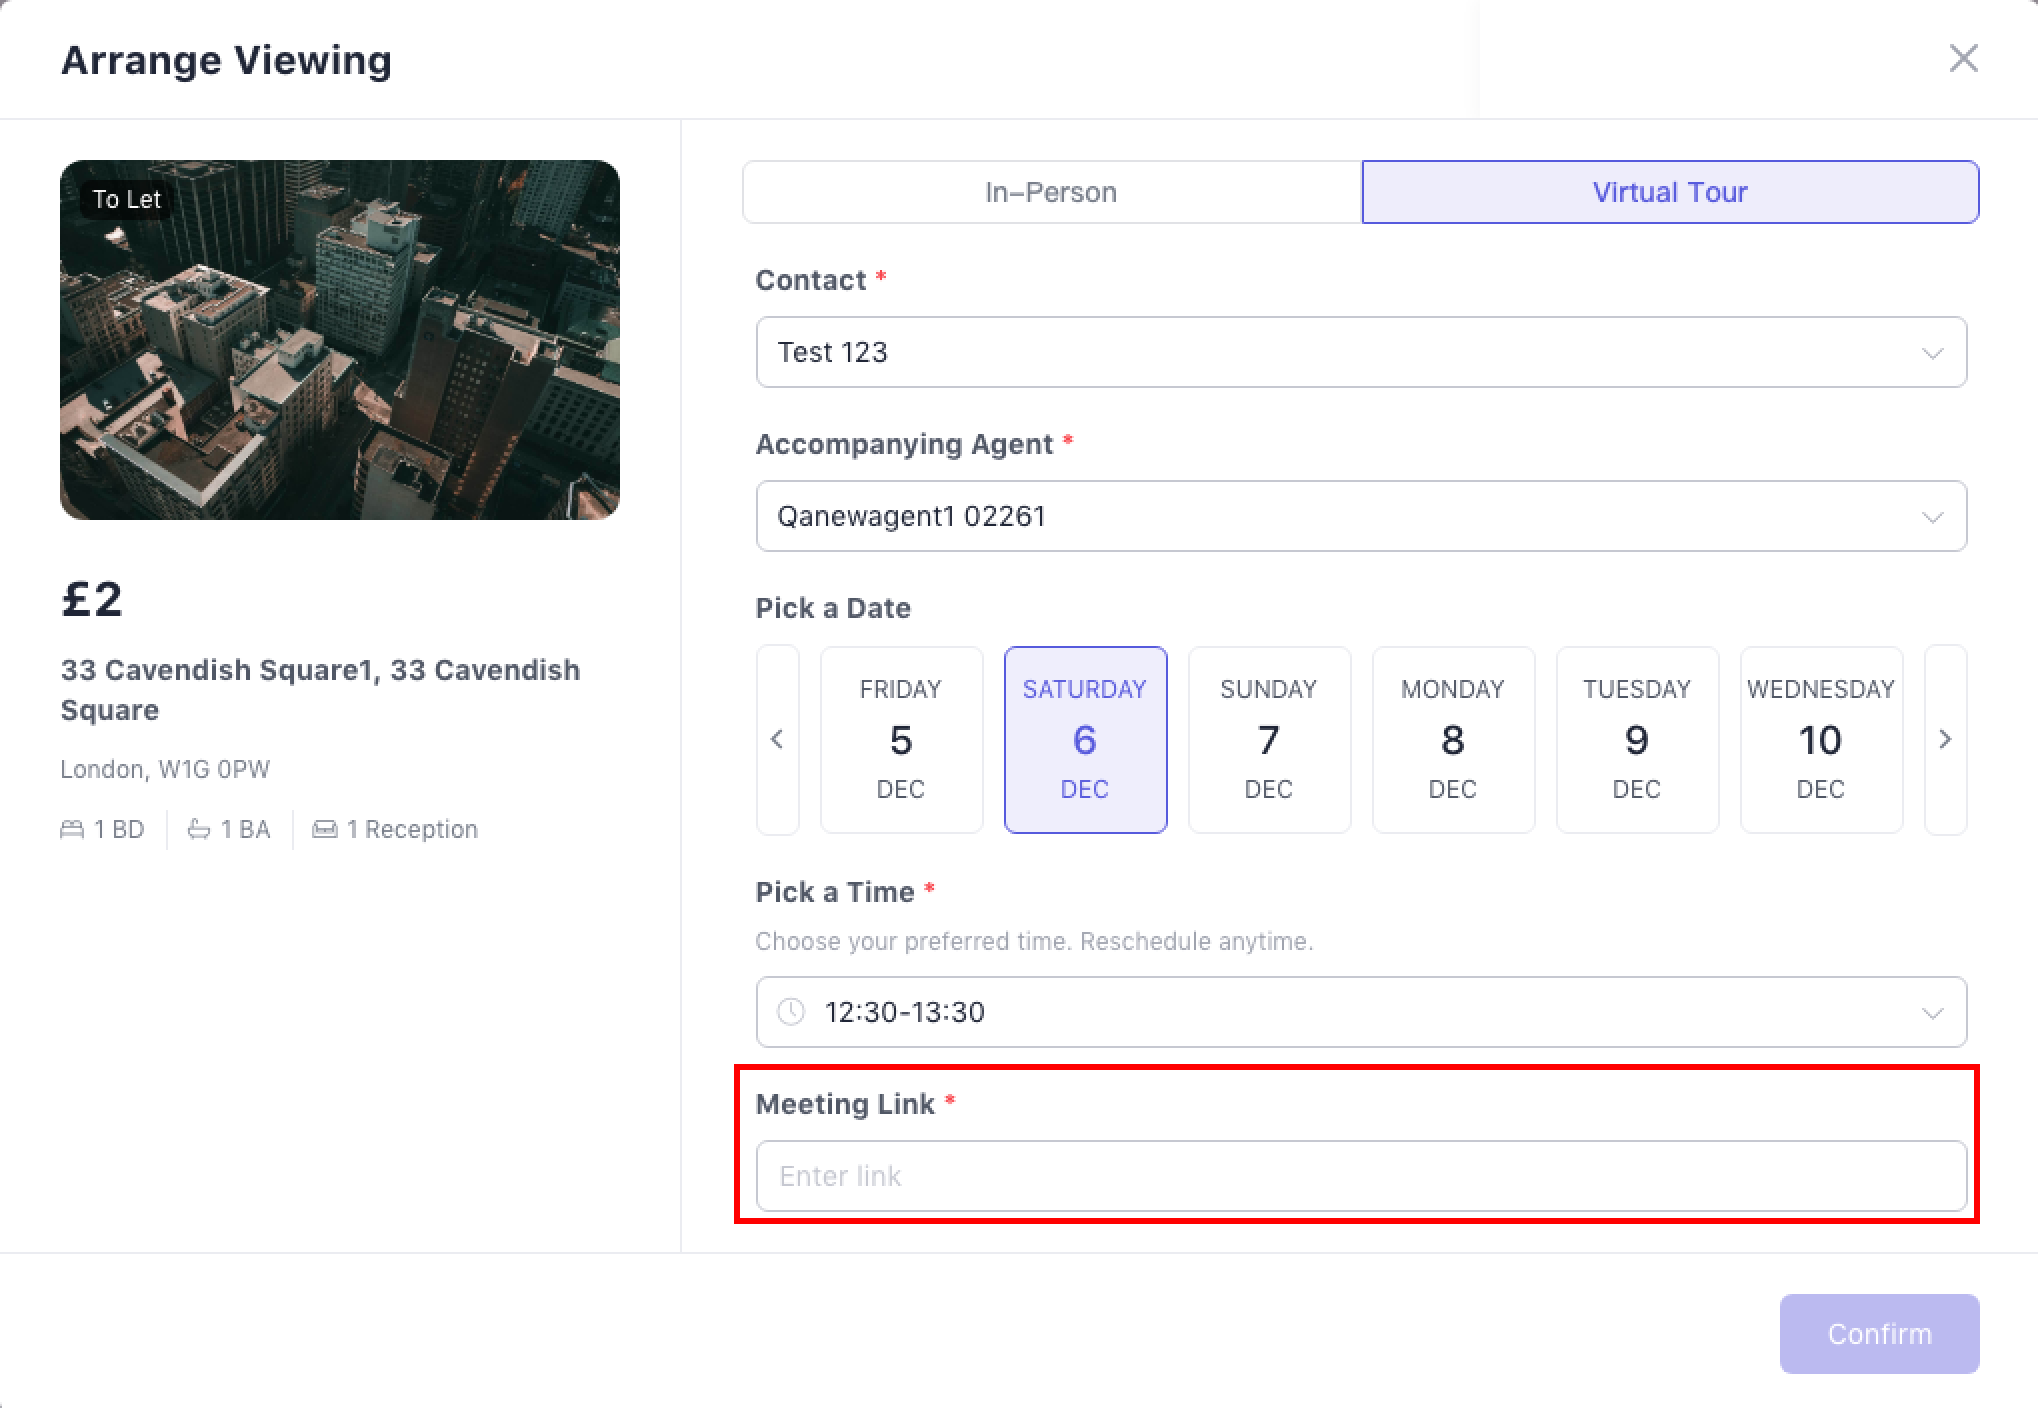
Task: Expand the Accompanying Agent dropdown
Action: [x=1361, y=516]
